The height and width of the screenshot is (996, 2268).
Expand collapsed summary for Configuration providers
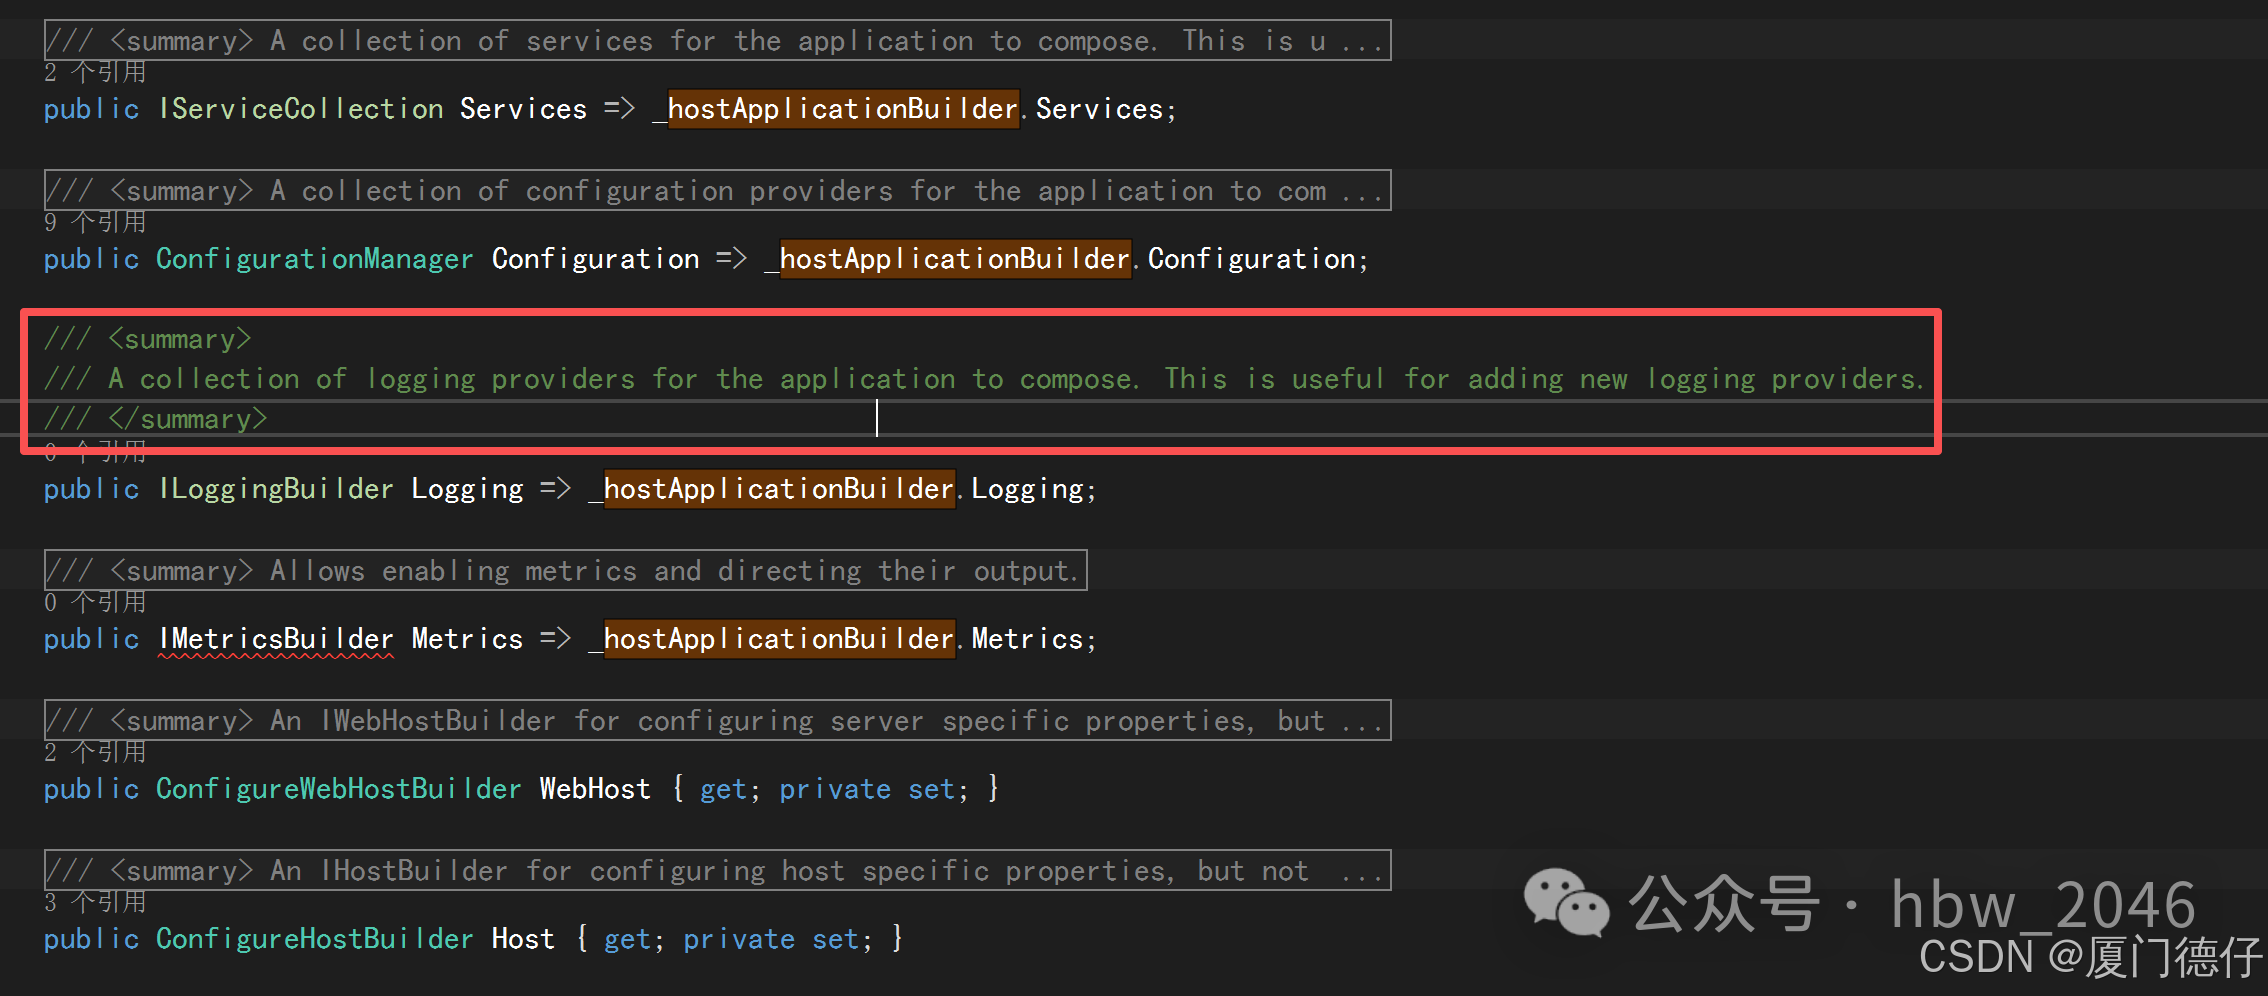point(717,191)
